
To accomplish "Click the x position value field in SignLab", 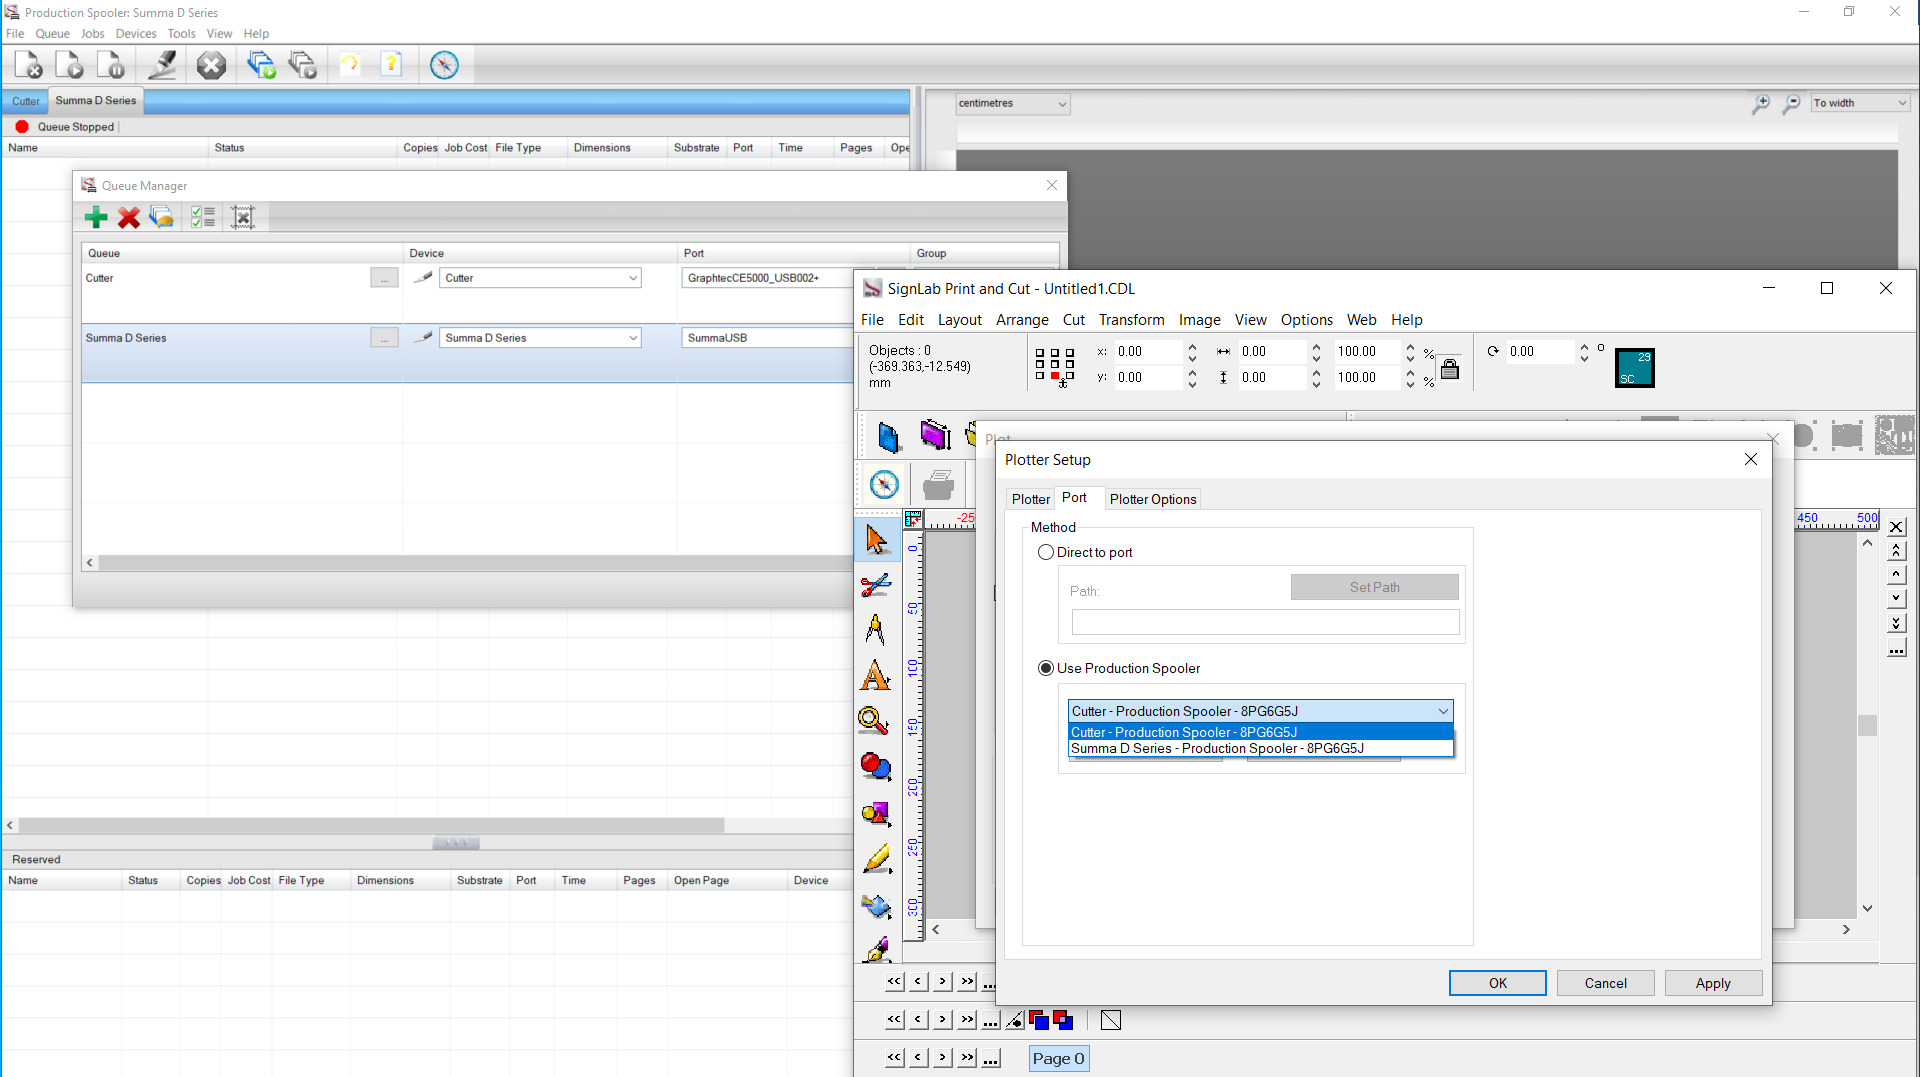I will click(x=1148, y=351).
